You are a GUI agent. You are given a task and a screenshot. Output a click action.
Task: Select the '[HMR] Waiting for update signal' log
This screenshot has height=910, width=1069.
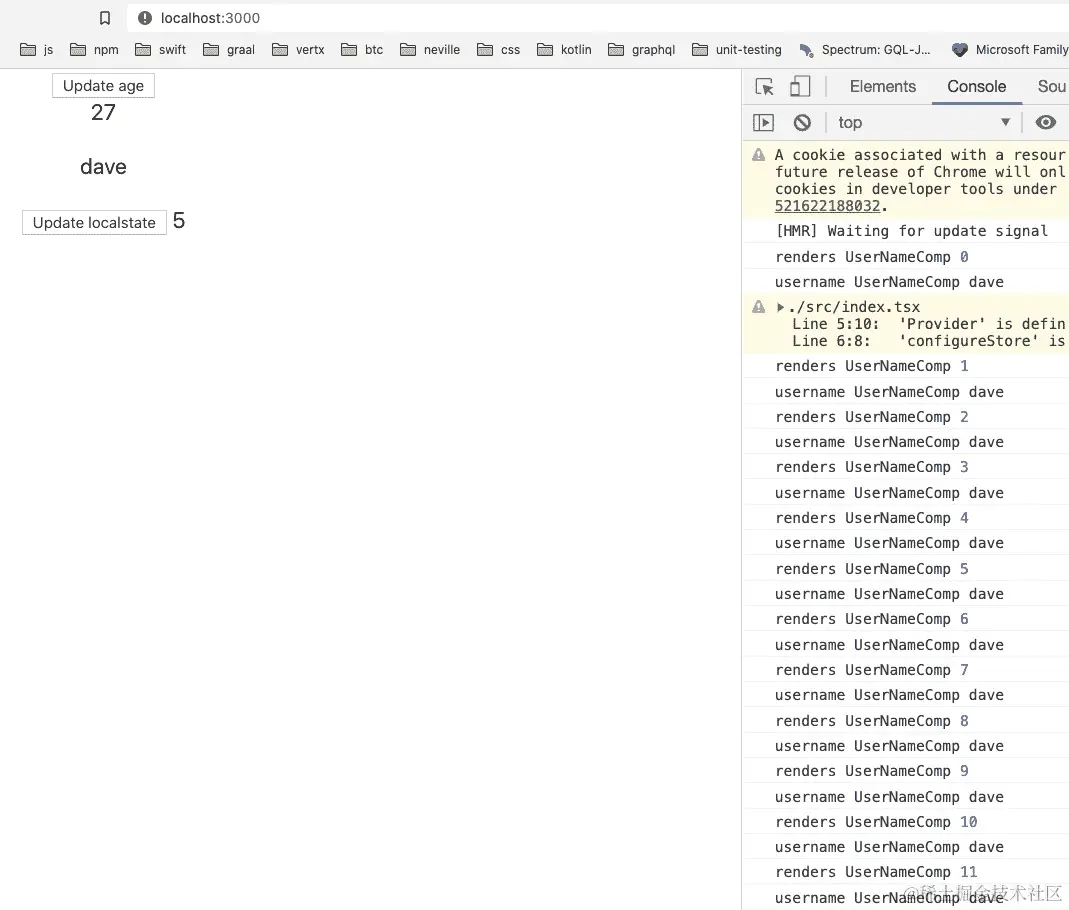(912, 231)
